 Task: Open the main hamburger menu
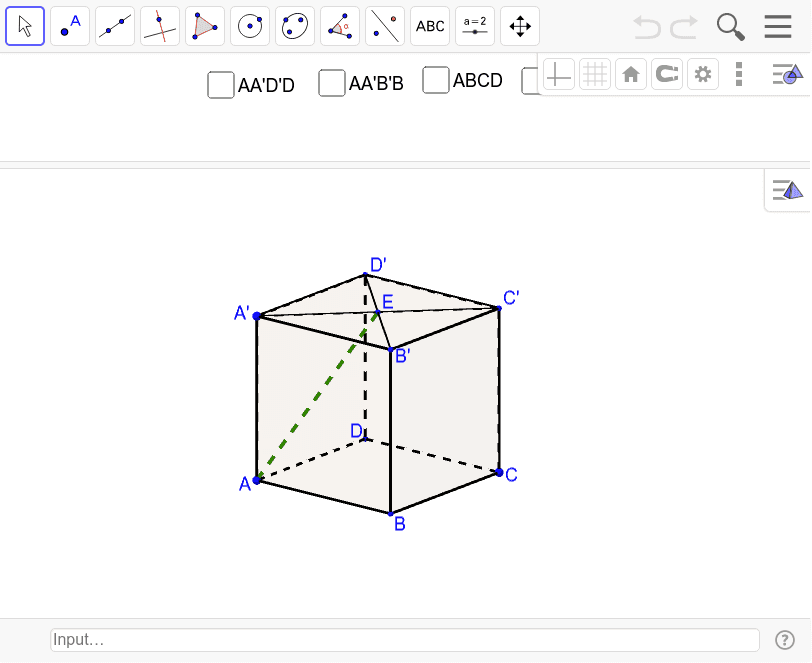tap(778, 26)
